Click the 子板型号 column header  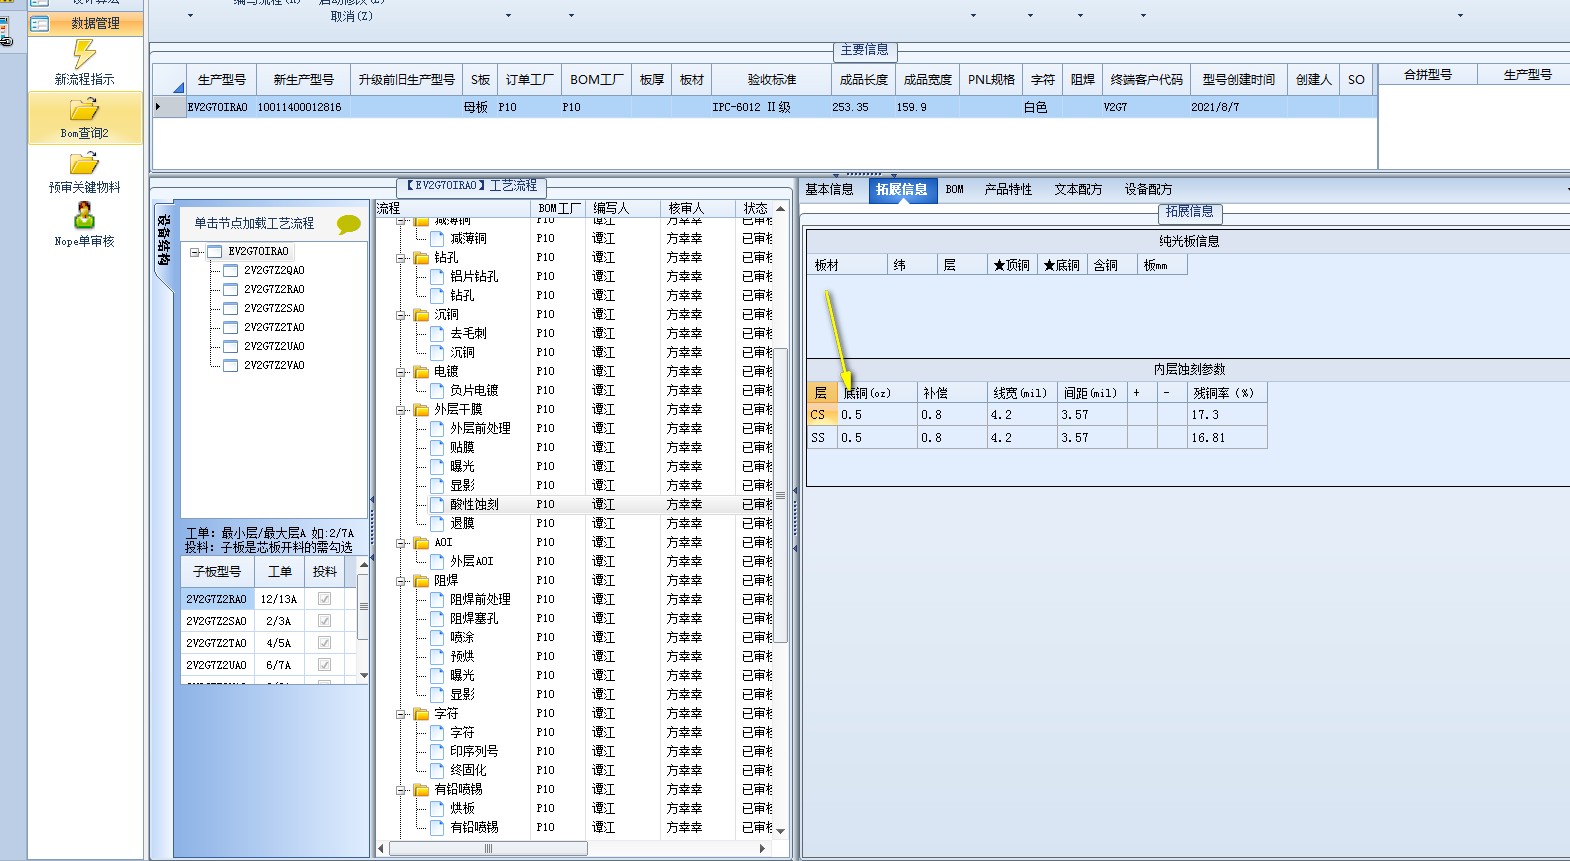[x=217, y=572]
